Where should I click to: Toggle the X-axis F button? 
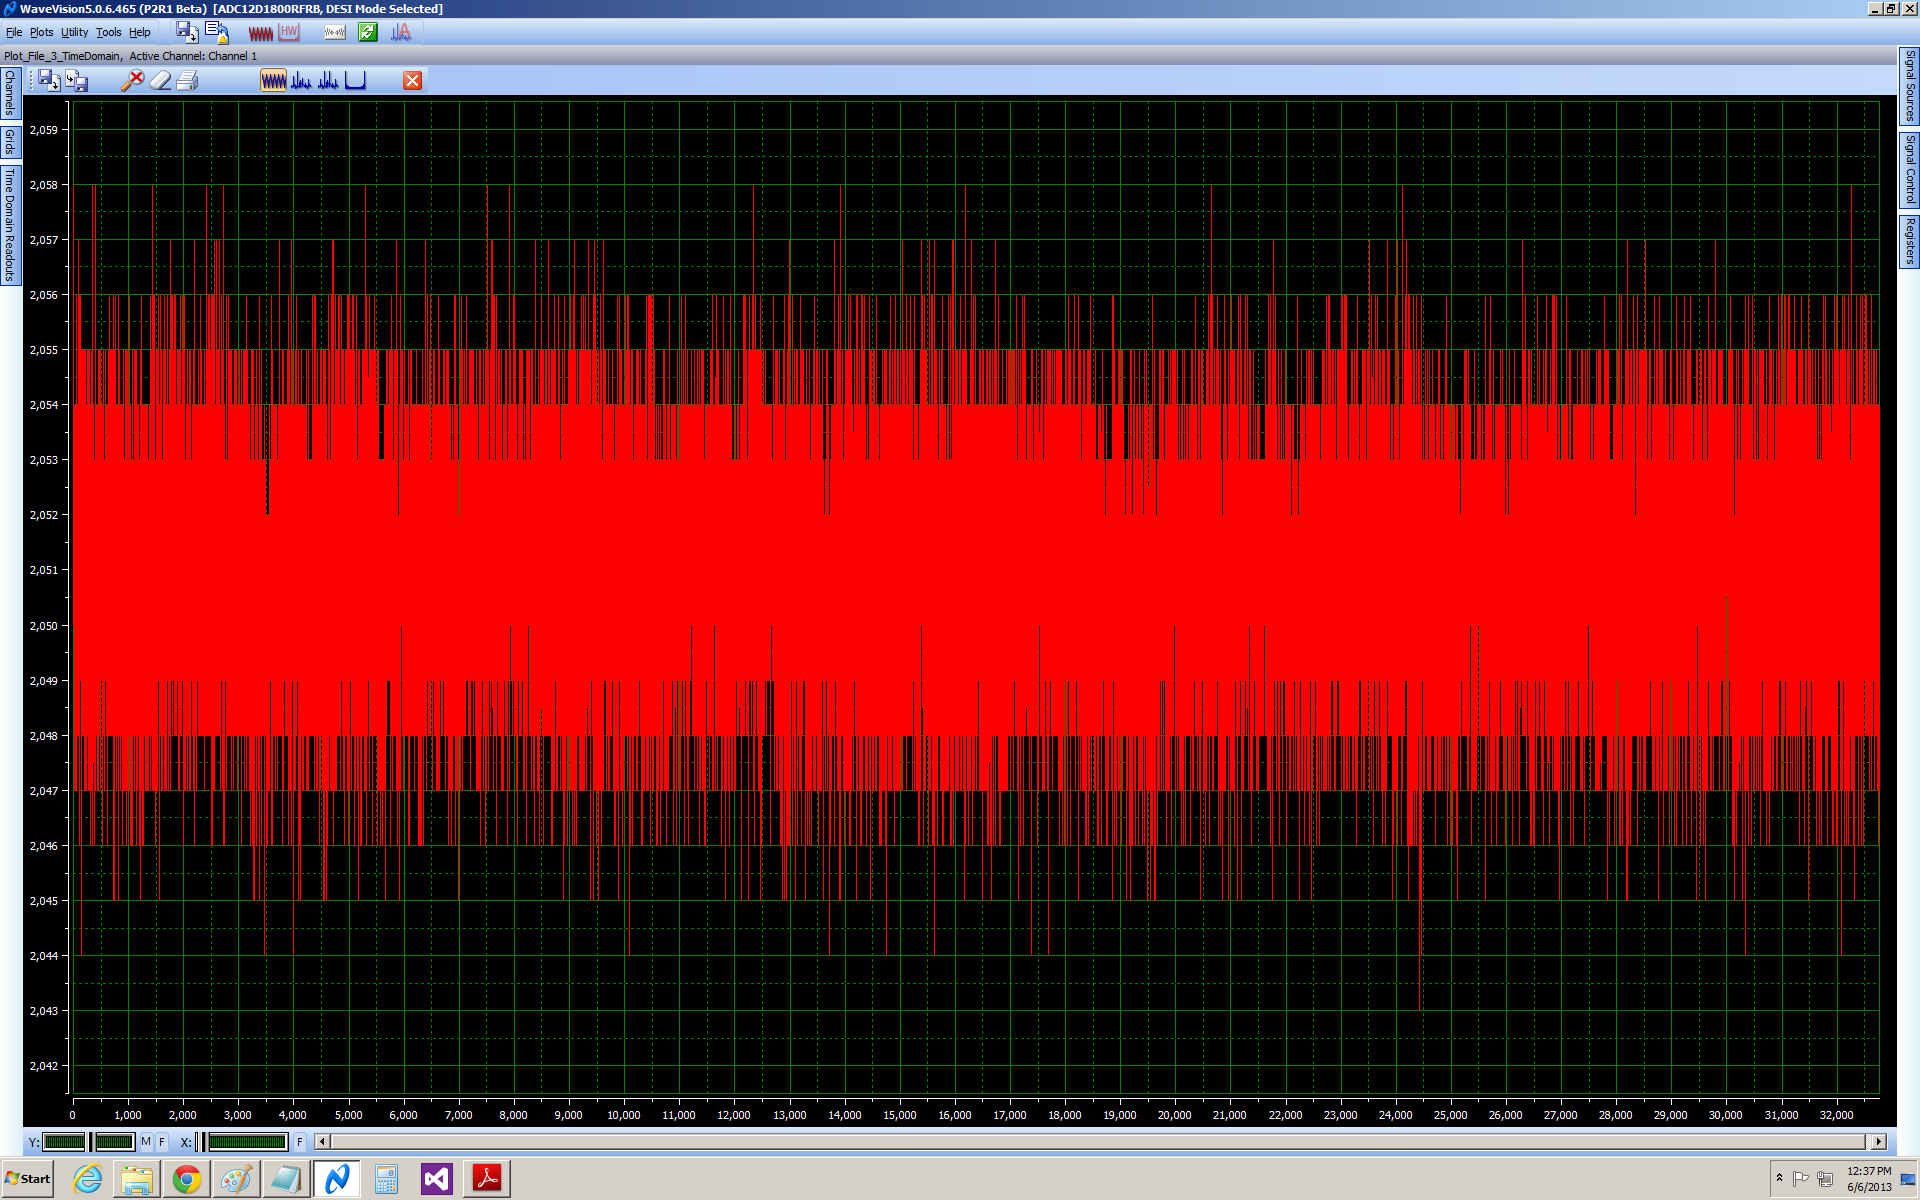(299, 1142)
